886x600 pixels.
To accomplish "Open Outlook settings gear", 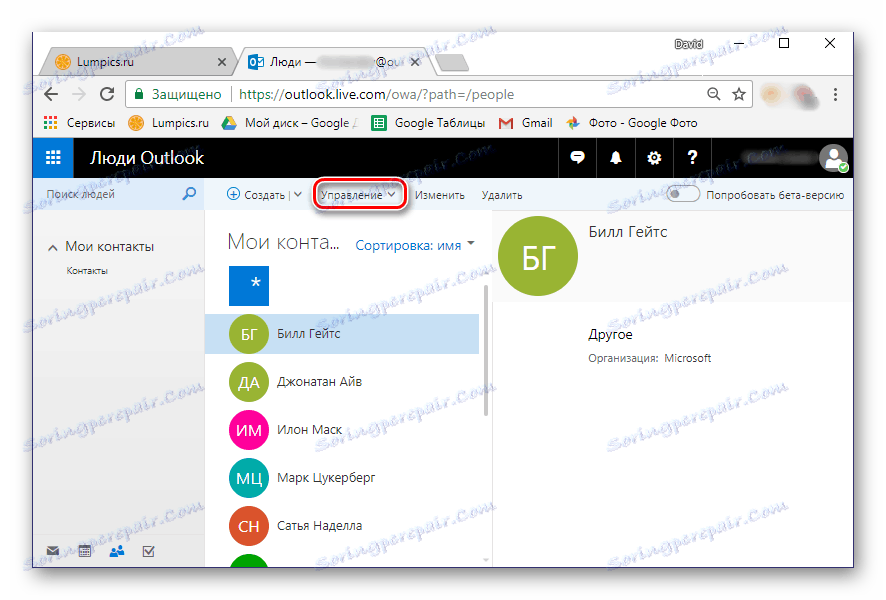I will [x=654, y=158].
